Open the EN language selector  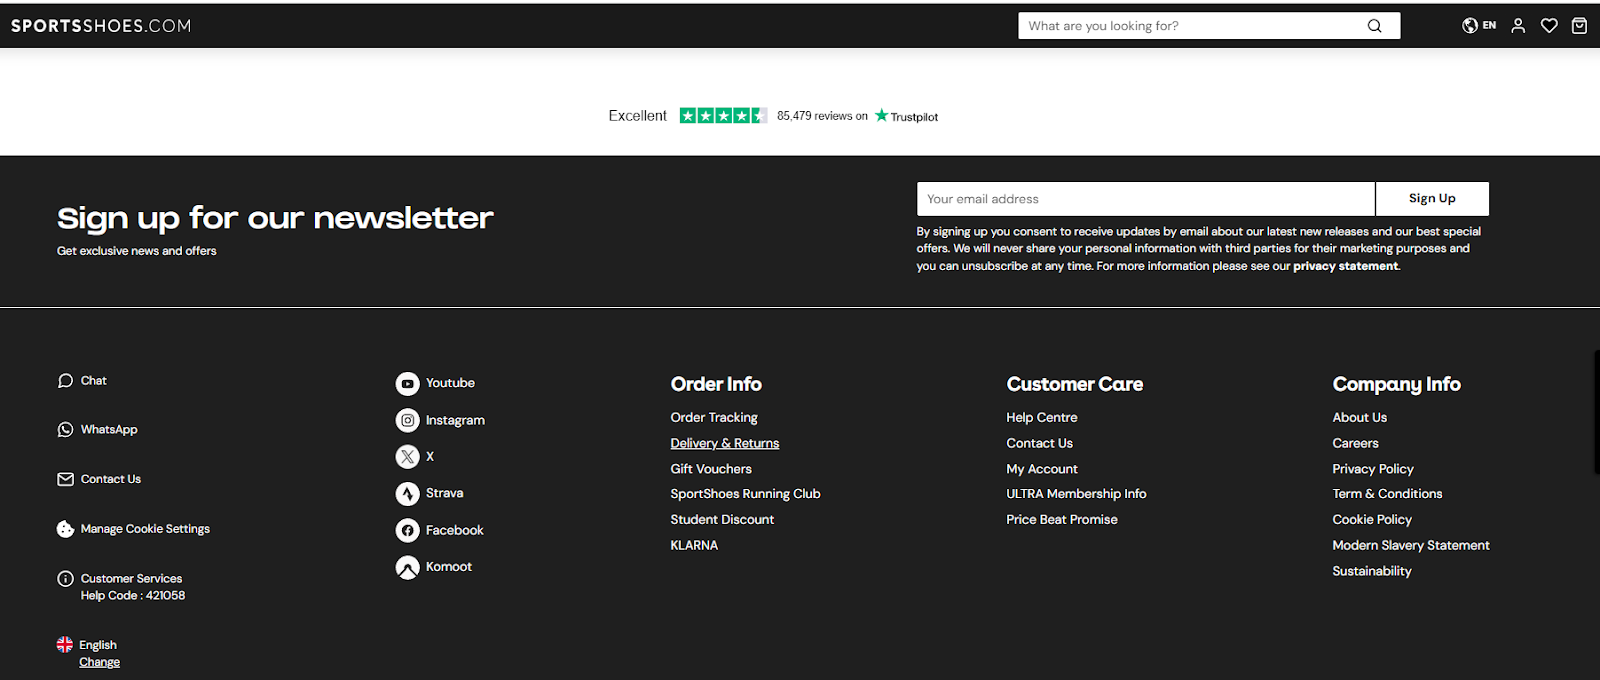1479,26
